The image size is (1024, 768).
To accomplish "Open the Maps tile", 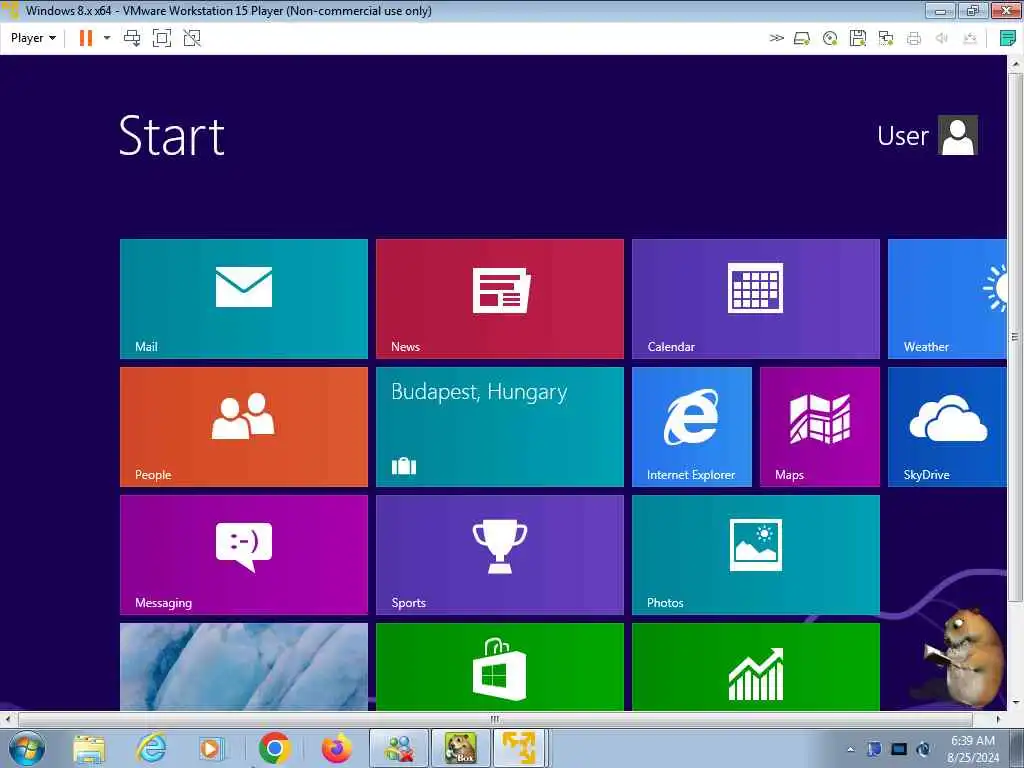I will 820,426.
